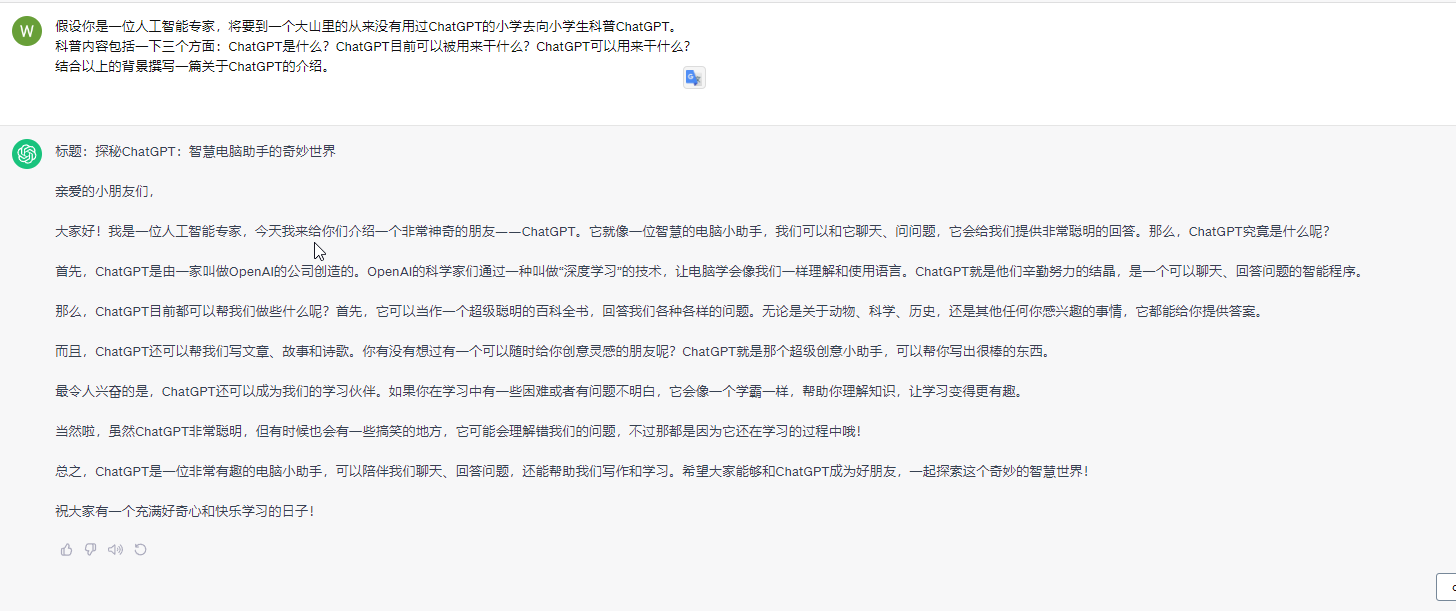Click the greeting line 亲爱的小朋友们
Viewport: 1456px width, 611px height.
[x=105, y=191]
